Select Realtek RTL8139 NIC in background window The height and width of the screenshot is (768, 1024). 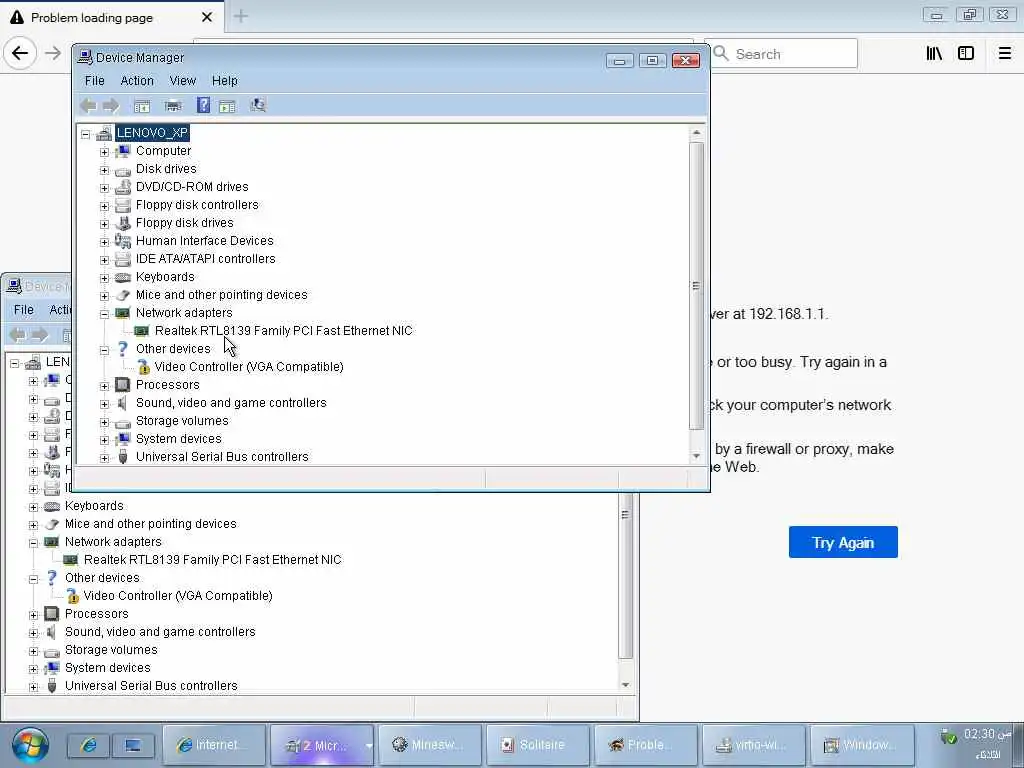pyautogui.click(x=213, y=560)
